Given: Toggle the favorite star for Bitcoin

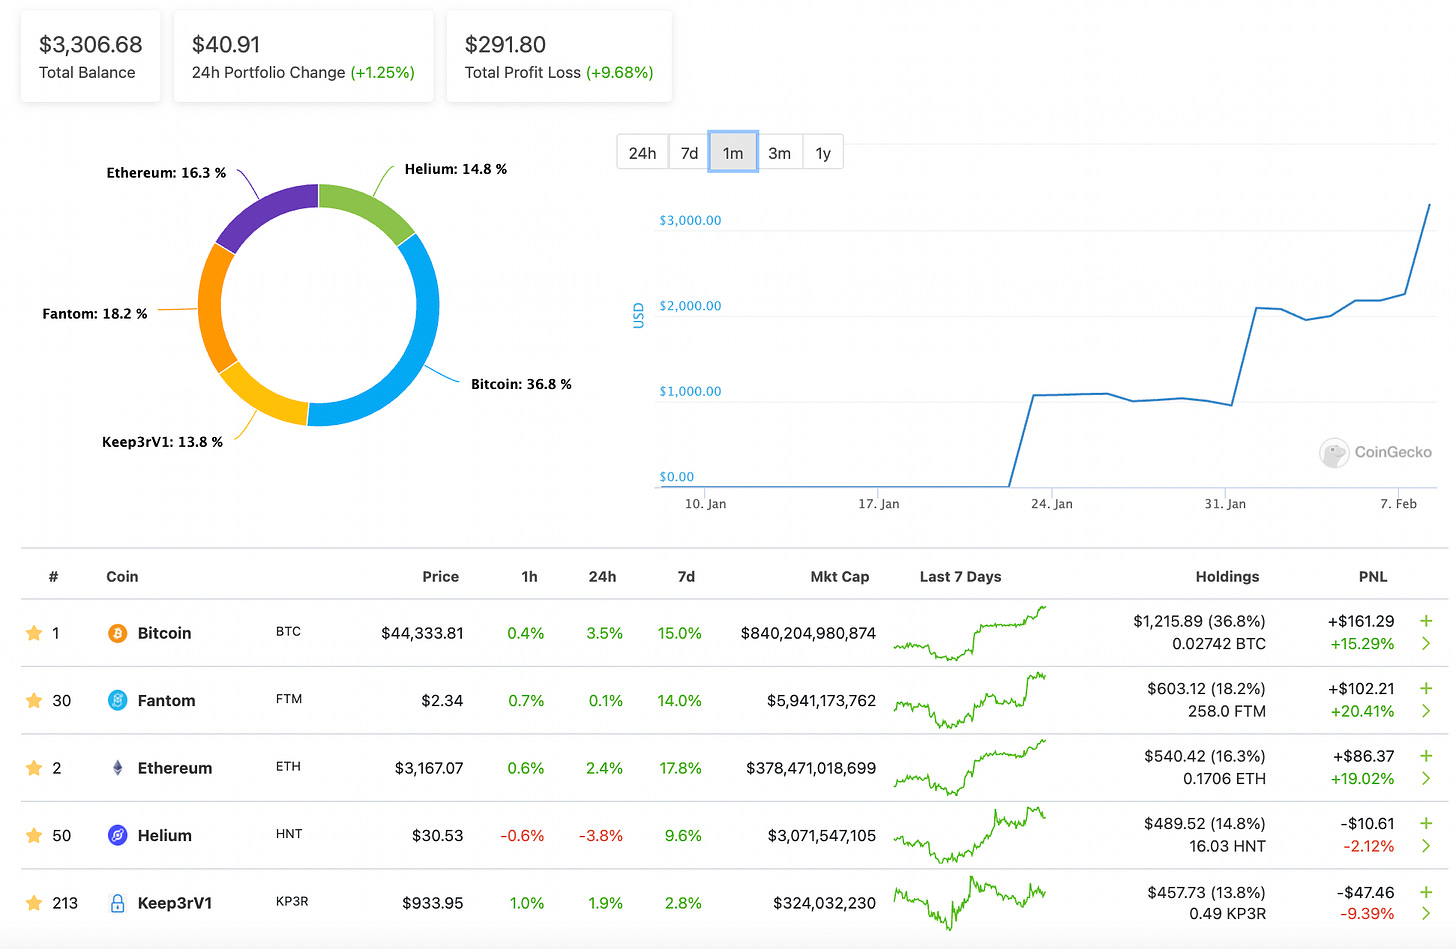Looking at the screenshot, I should [34, 633].
